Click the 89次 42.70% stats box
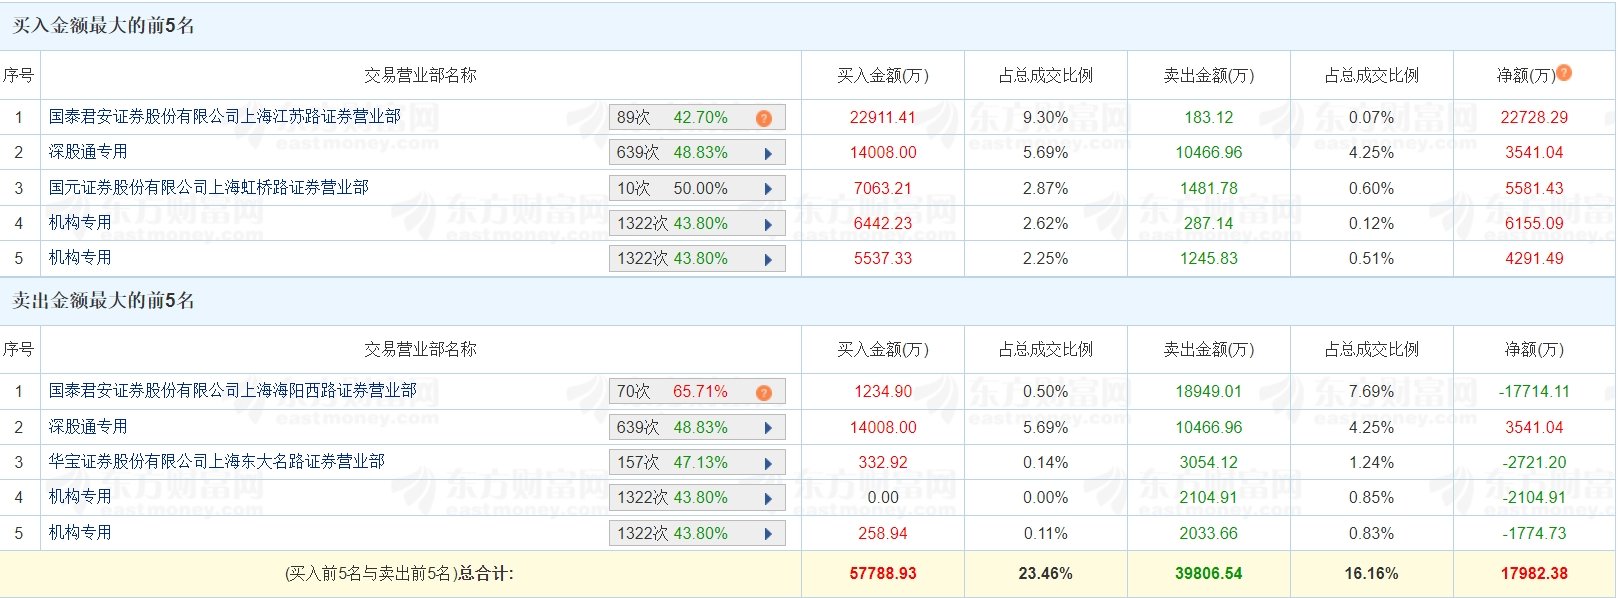 [x=680, y=118]
